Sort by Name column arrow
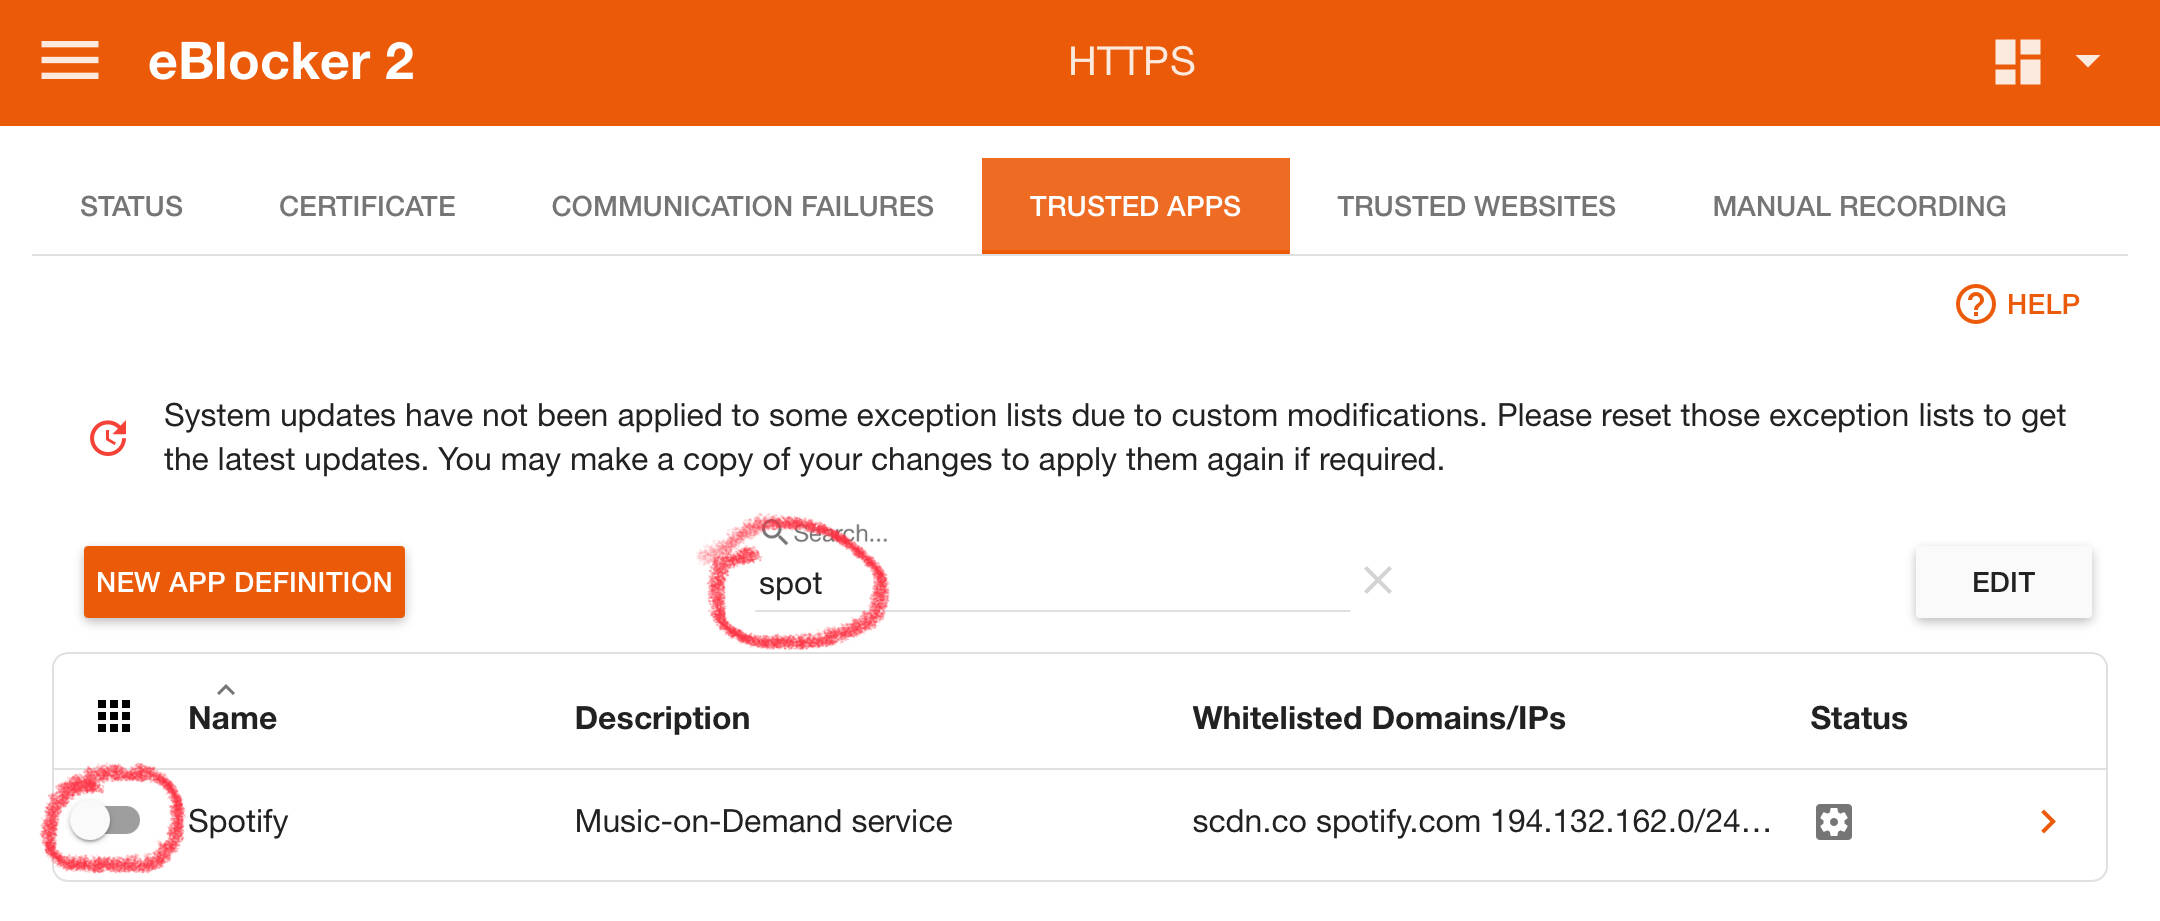2160x921 pixels. (x=226, y=690)
